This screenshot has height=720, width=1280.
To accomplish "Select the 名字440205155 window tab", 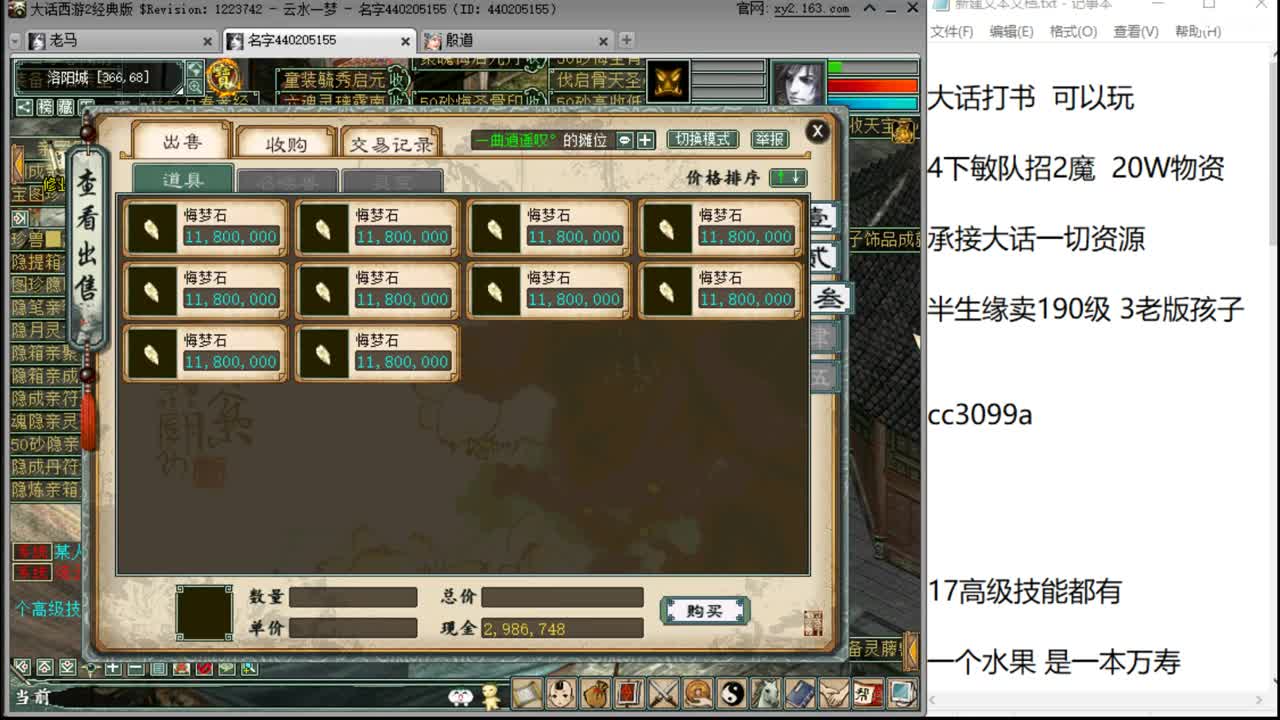I will 318,41.
